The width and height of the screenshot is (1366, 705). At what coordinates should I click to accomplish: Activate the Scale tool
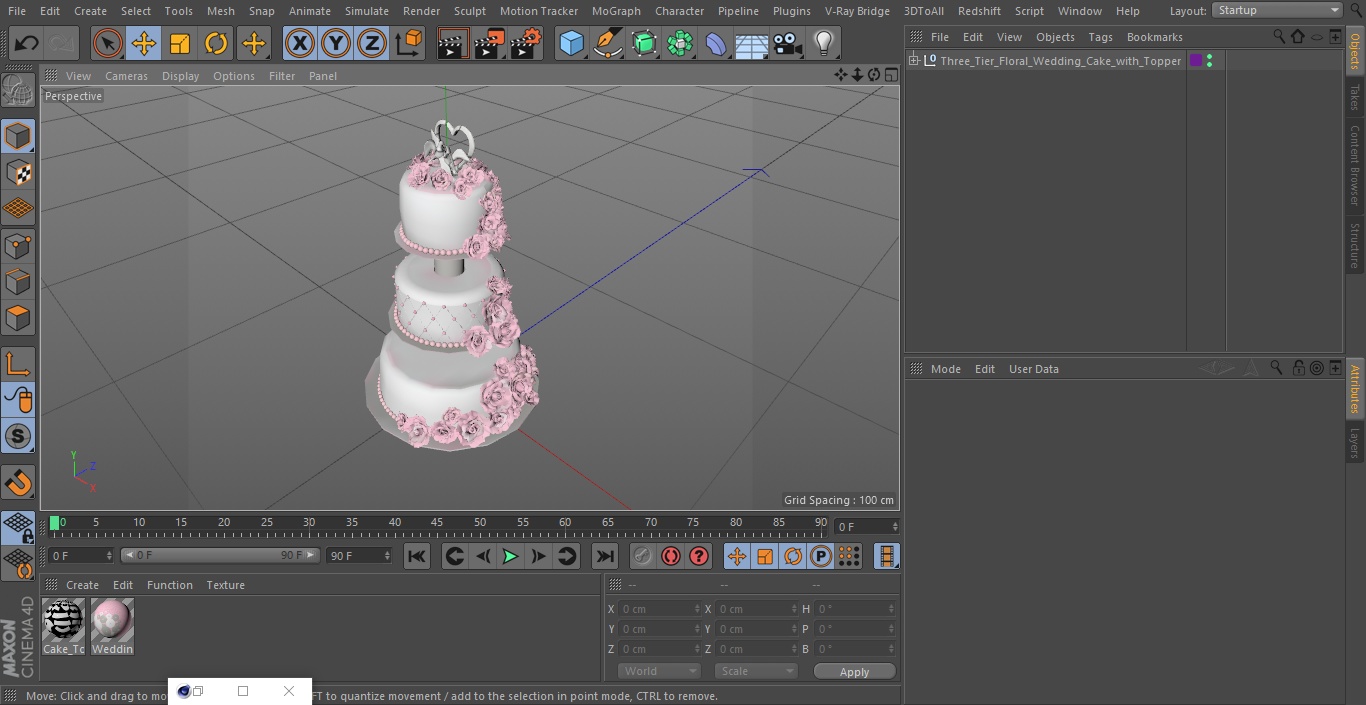[x=180, y=43]
